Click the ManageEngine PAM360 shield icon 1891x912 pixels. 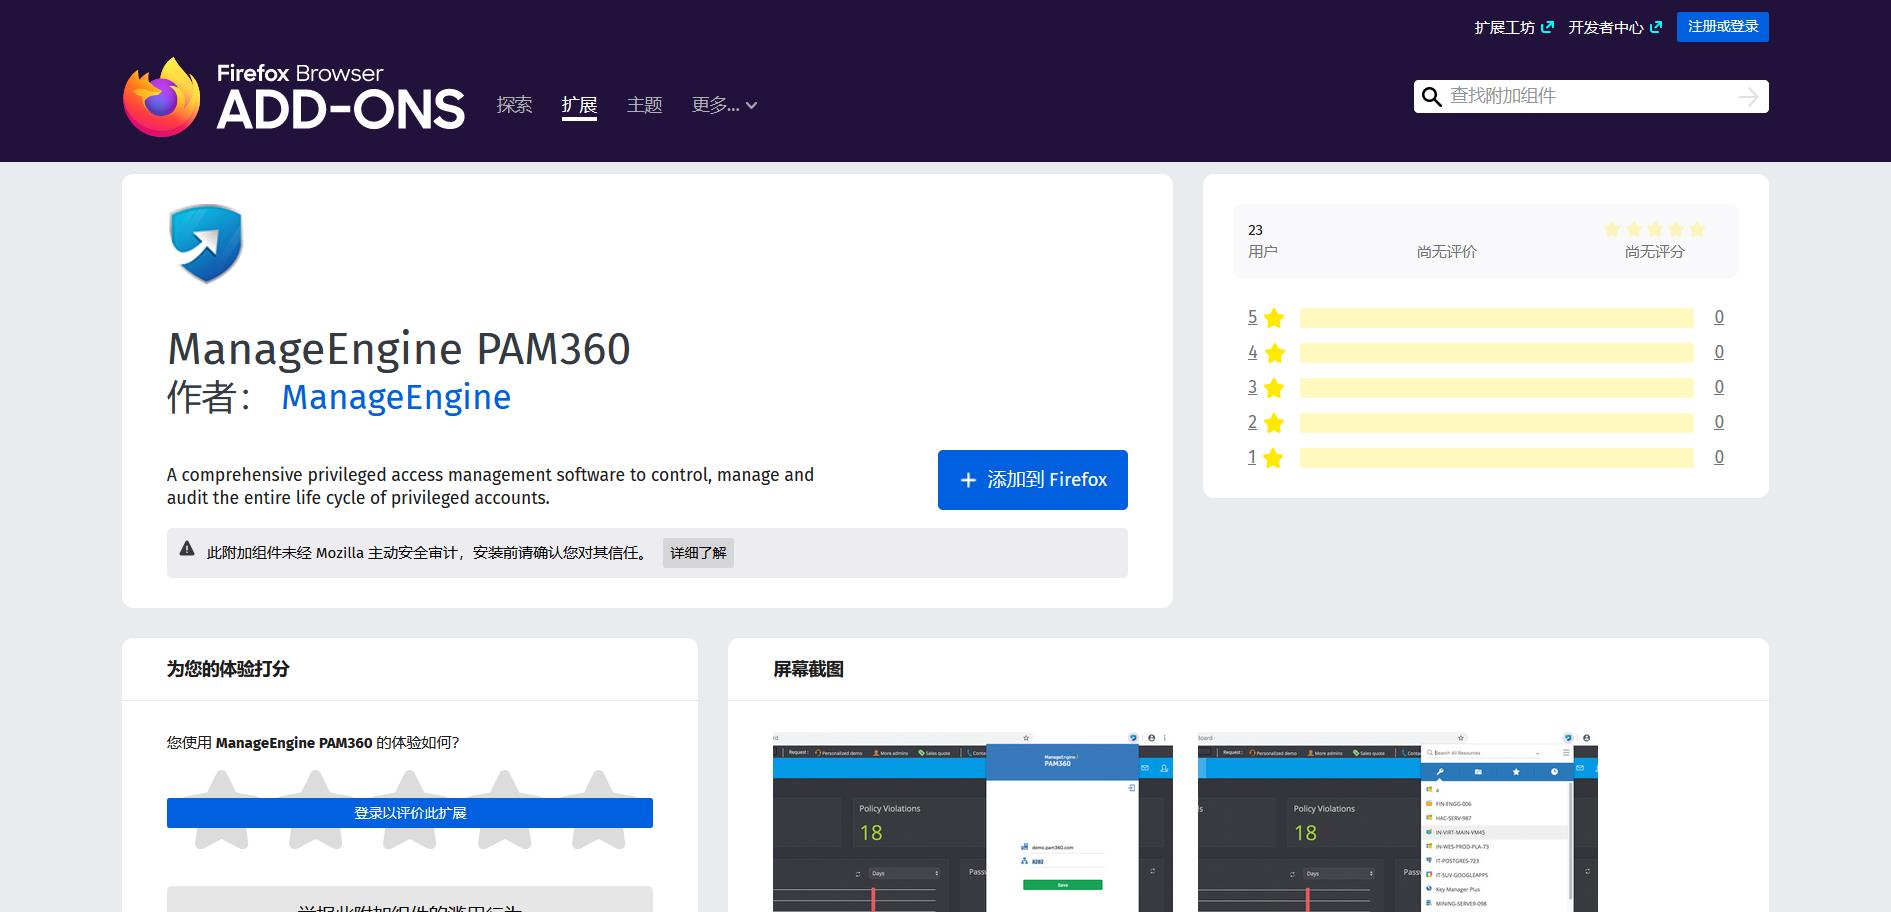206,244
